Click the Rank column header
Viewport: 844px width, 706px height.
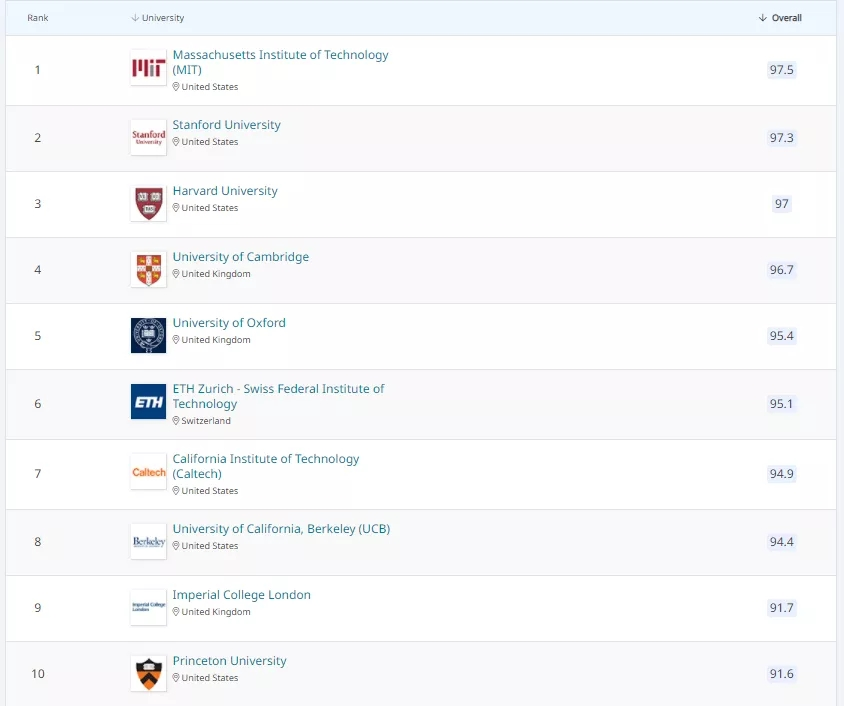tap(38, 18)
